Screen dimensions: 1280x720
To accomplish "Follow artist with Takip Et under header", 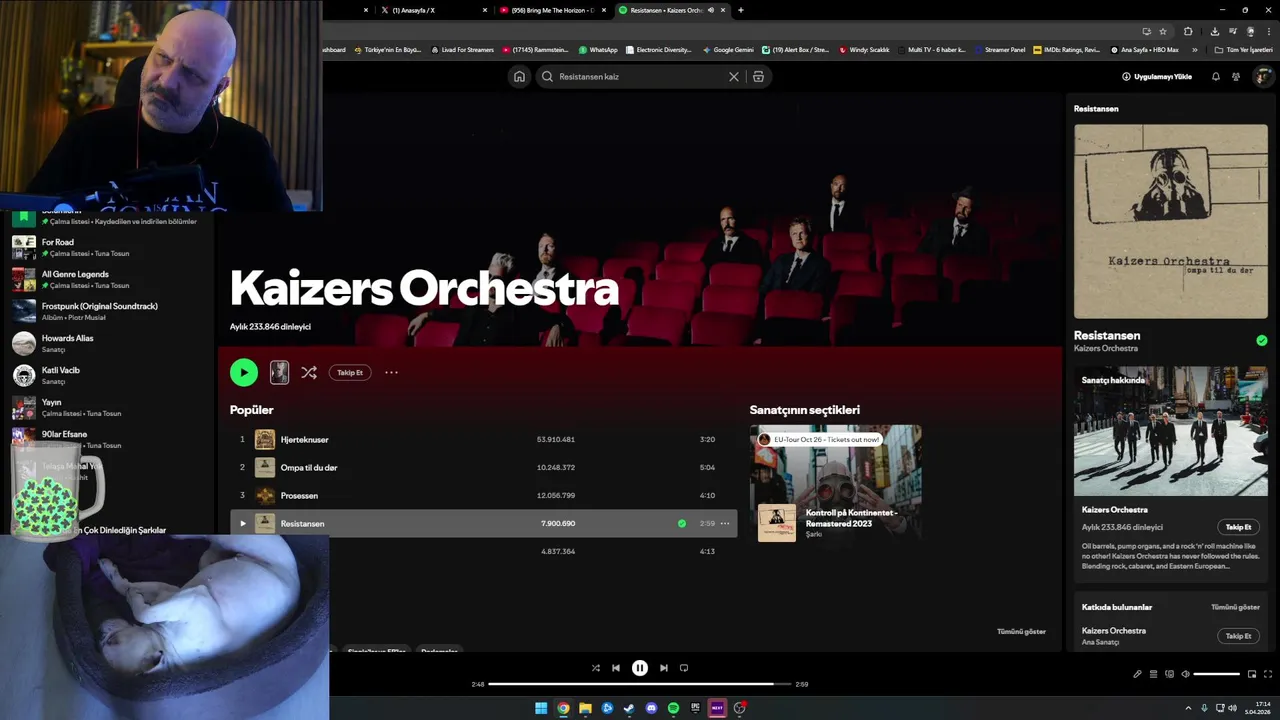I will point(350,372).
